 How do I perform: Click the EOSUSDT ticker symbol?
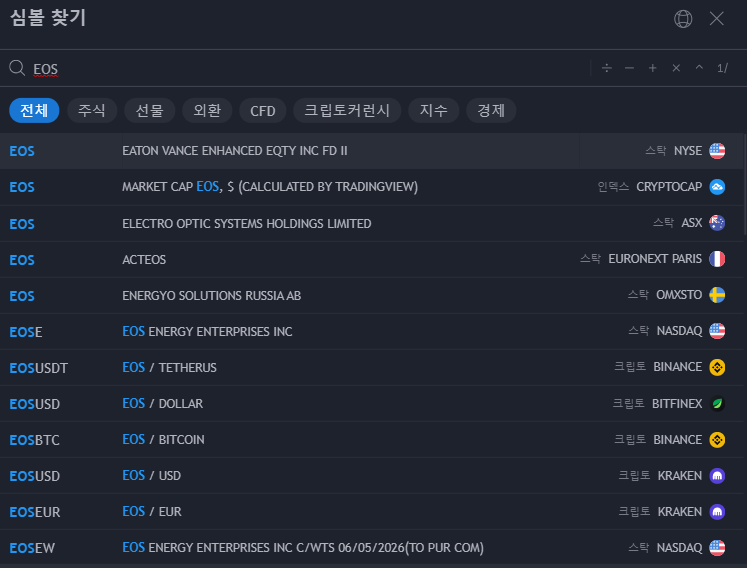click(x=39, y=368)
